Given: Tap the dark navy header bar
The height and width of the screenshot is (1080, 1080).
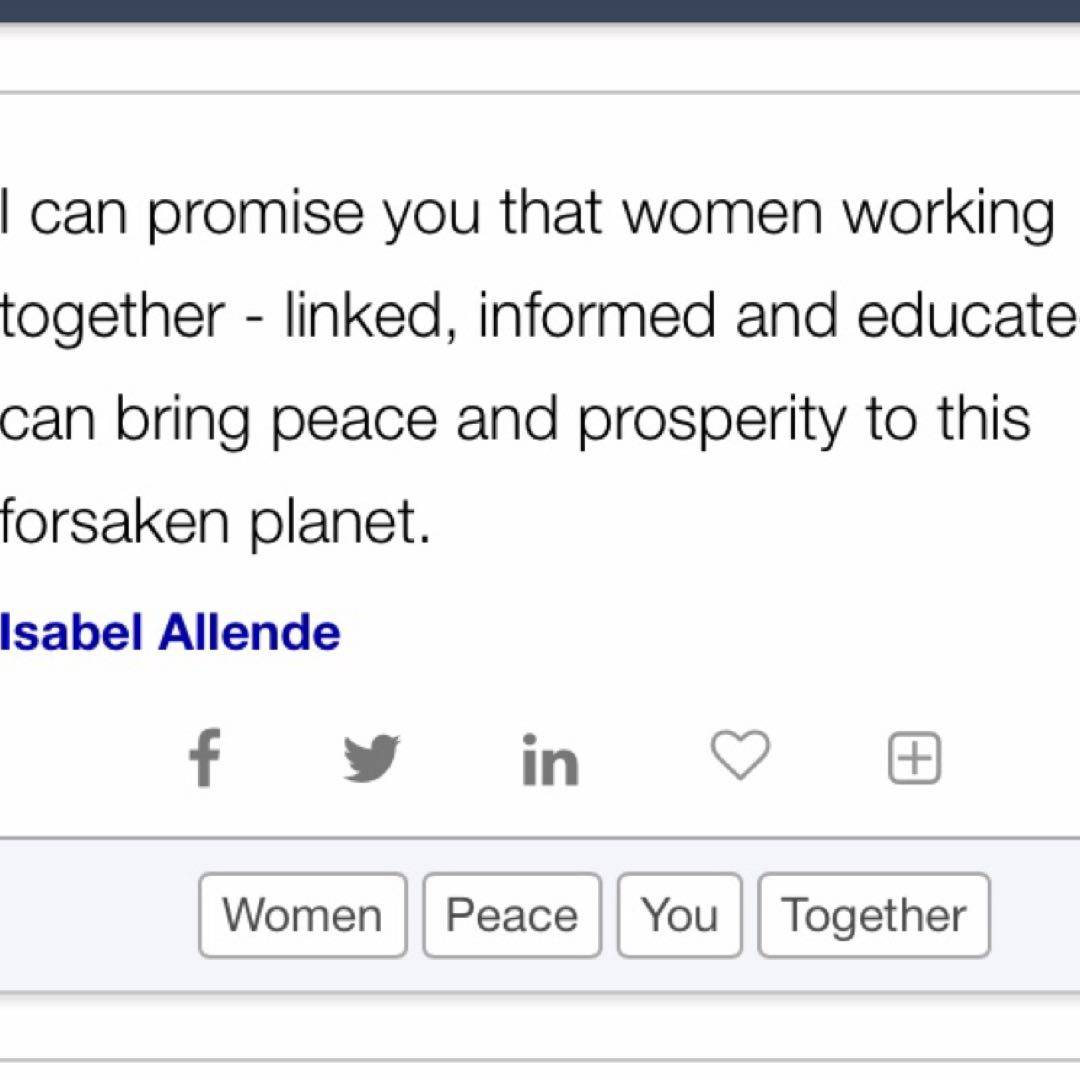Looking at the screenshot, I should click(540, 10).
